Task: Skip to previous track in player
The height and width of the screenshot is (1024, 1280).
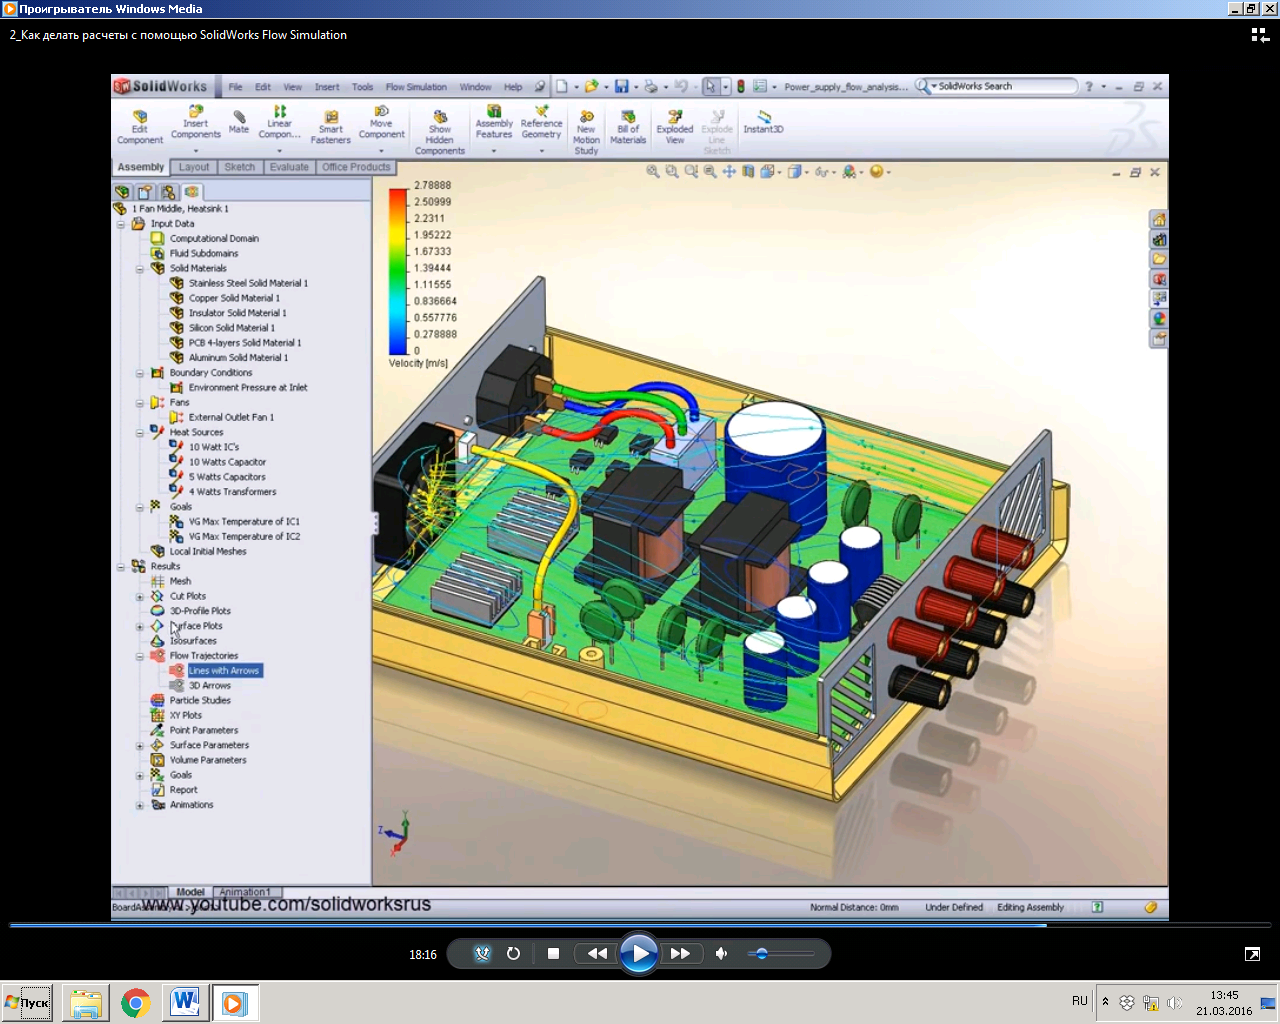Action: 597,953
